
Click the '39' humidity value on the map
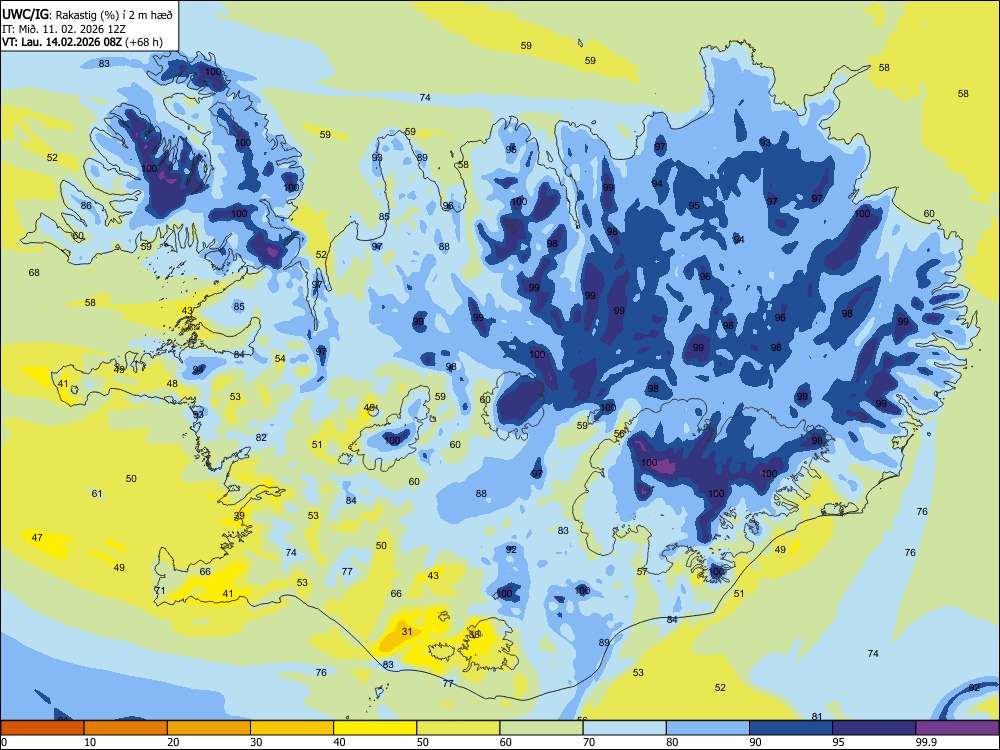click(x=239, y=515)
